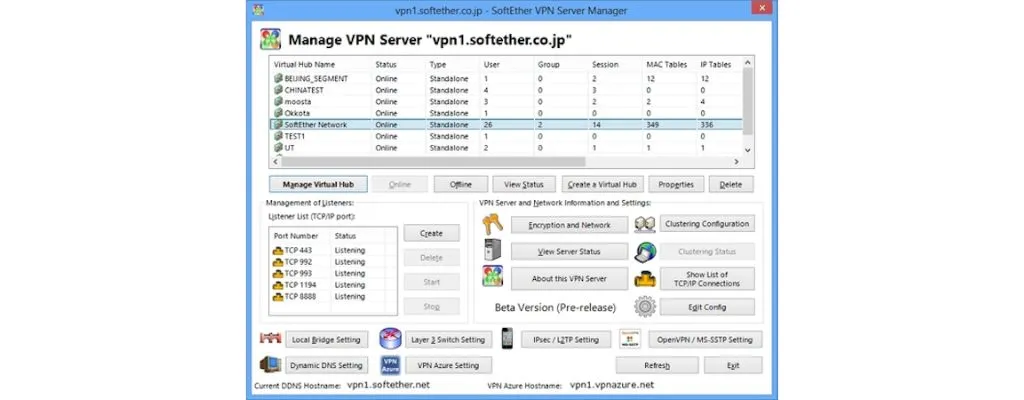Viewport: 1024px width, 400px height.
Task: Open Clustering Configuration
Action: [707, 224]
